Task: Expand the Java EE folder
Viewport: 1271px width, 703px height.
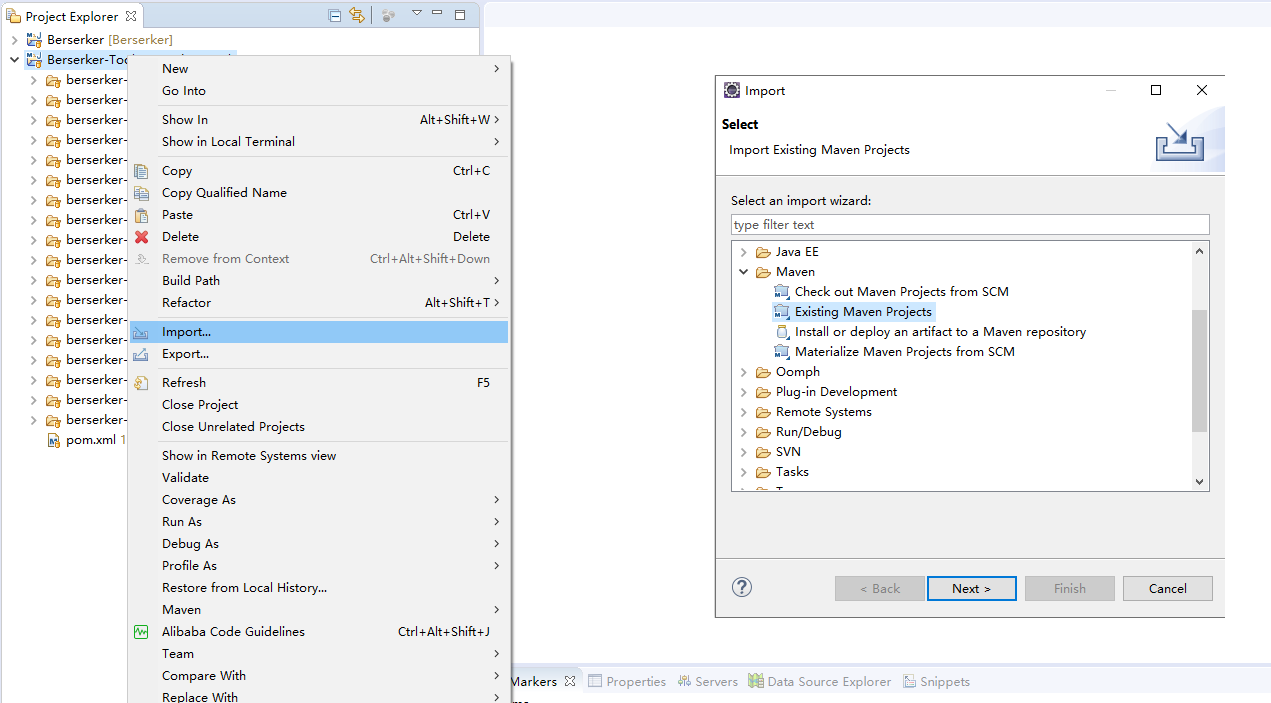Action: pos(743,252)
